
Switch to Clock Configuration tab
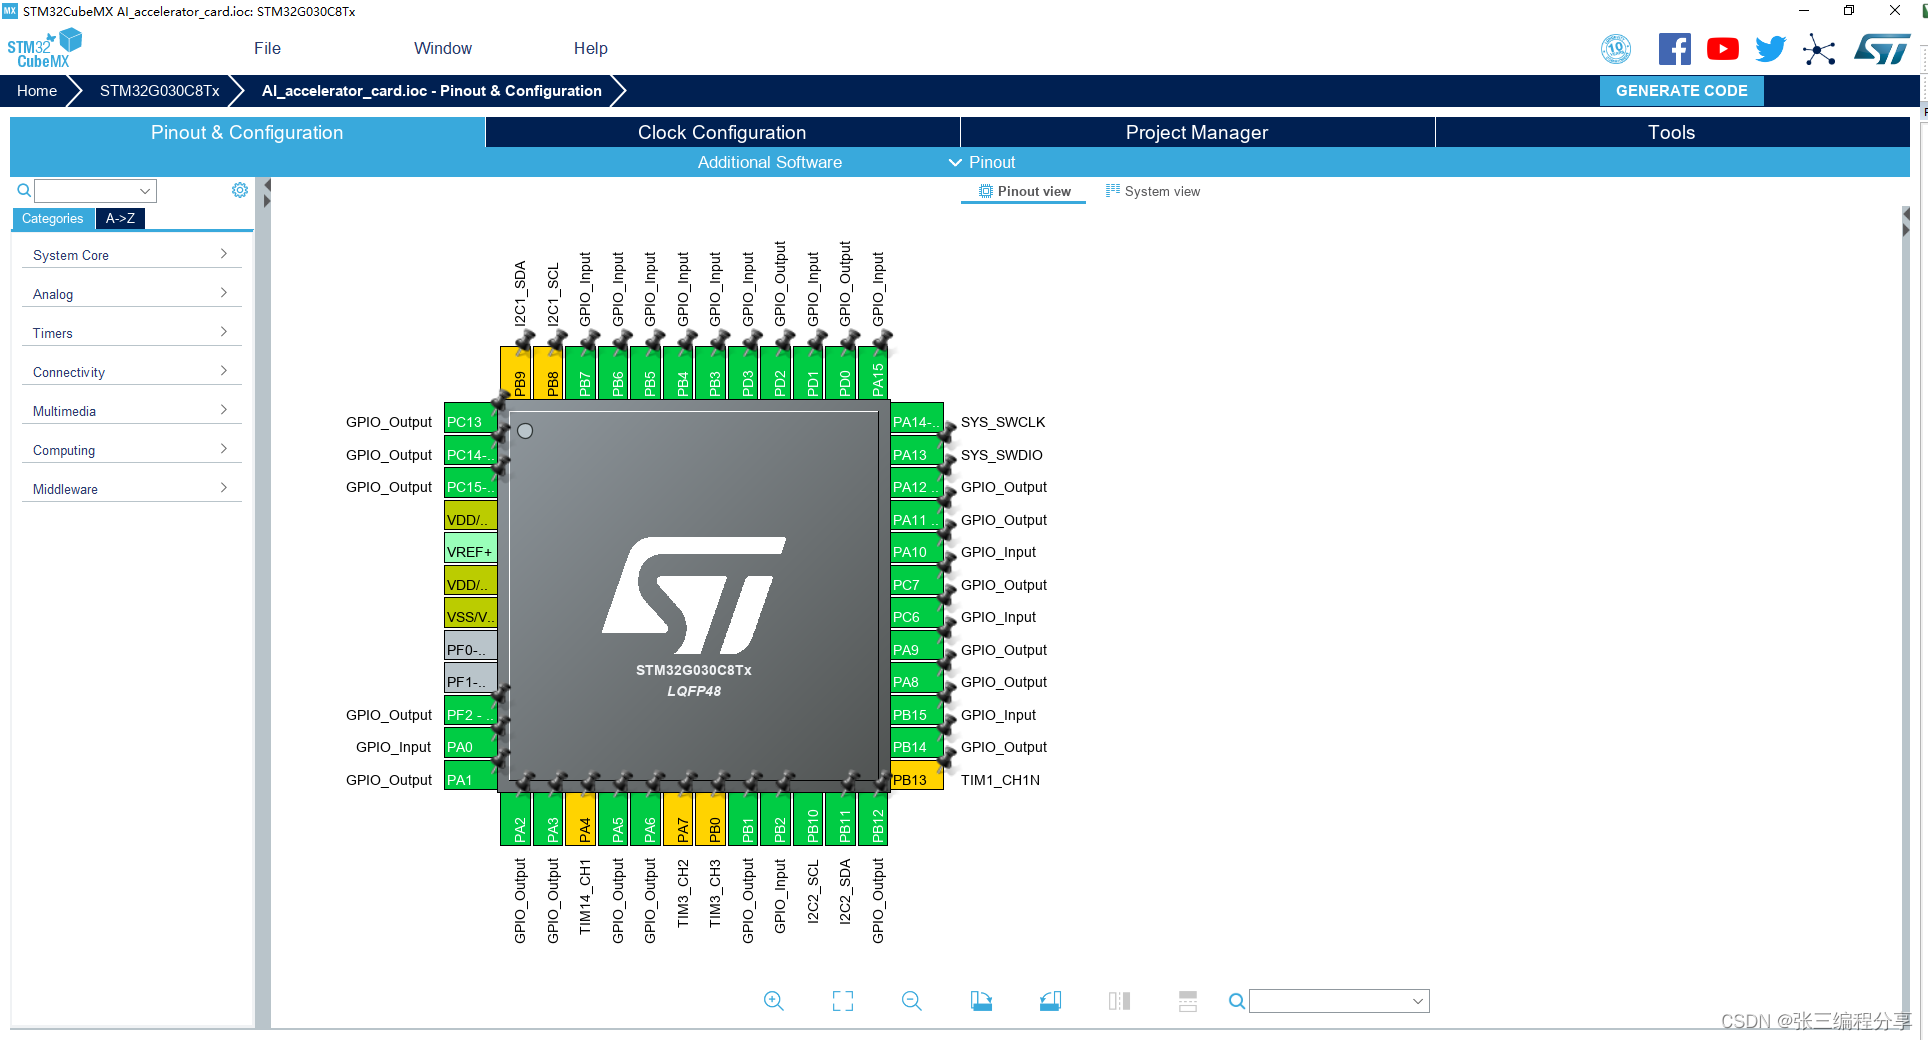722,132
